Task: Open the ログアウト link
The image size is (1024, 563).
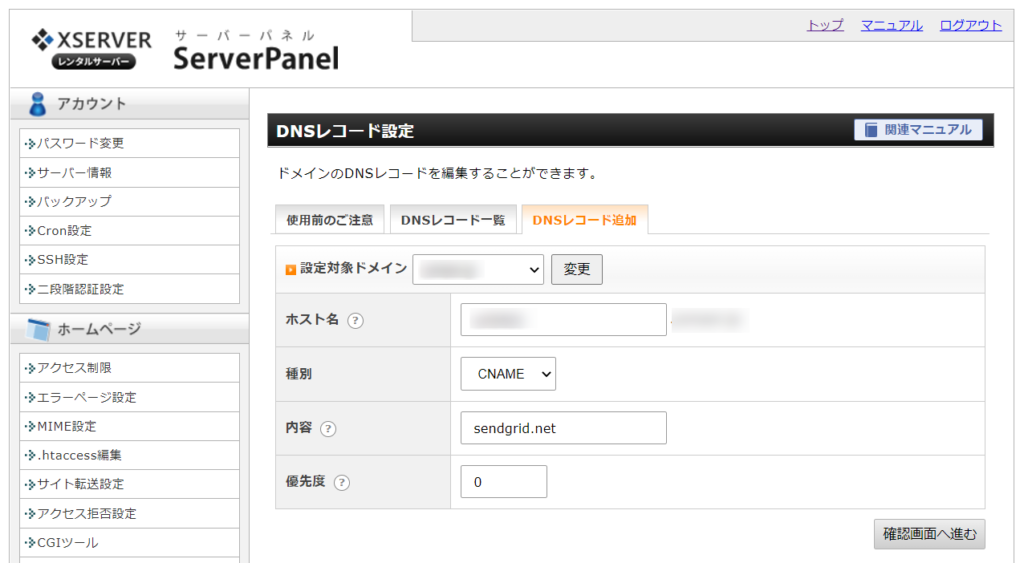Action: pyautogui.click(x=970, y=25)
